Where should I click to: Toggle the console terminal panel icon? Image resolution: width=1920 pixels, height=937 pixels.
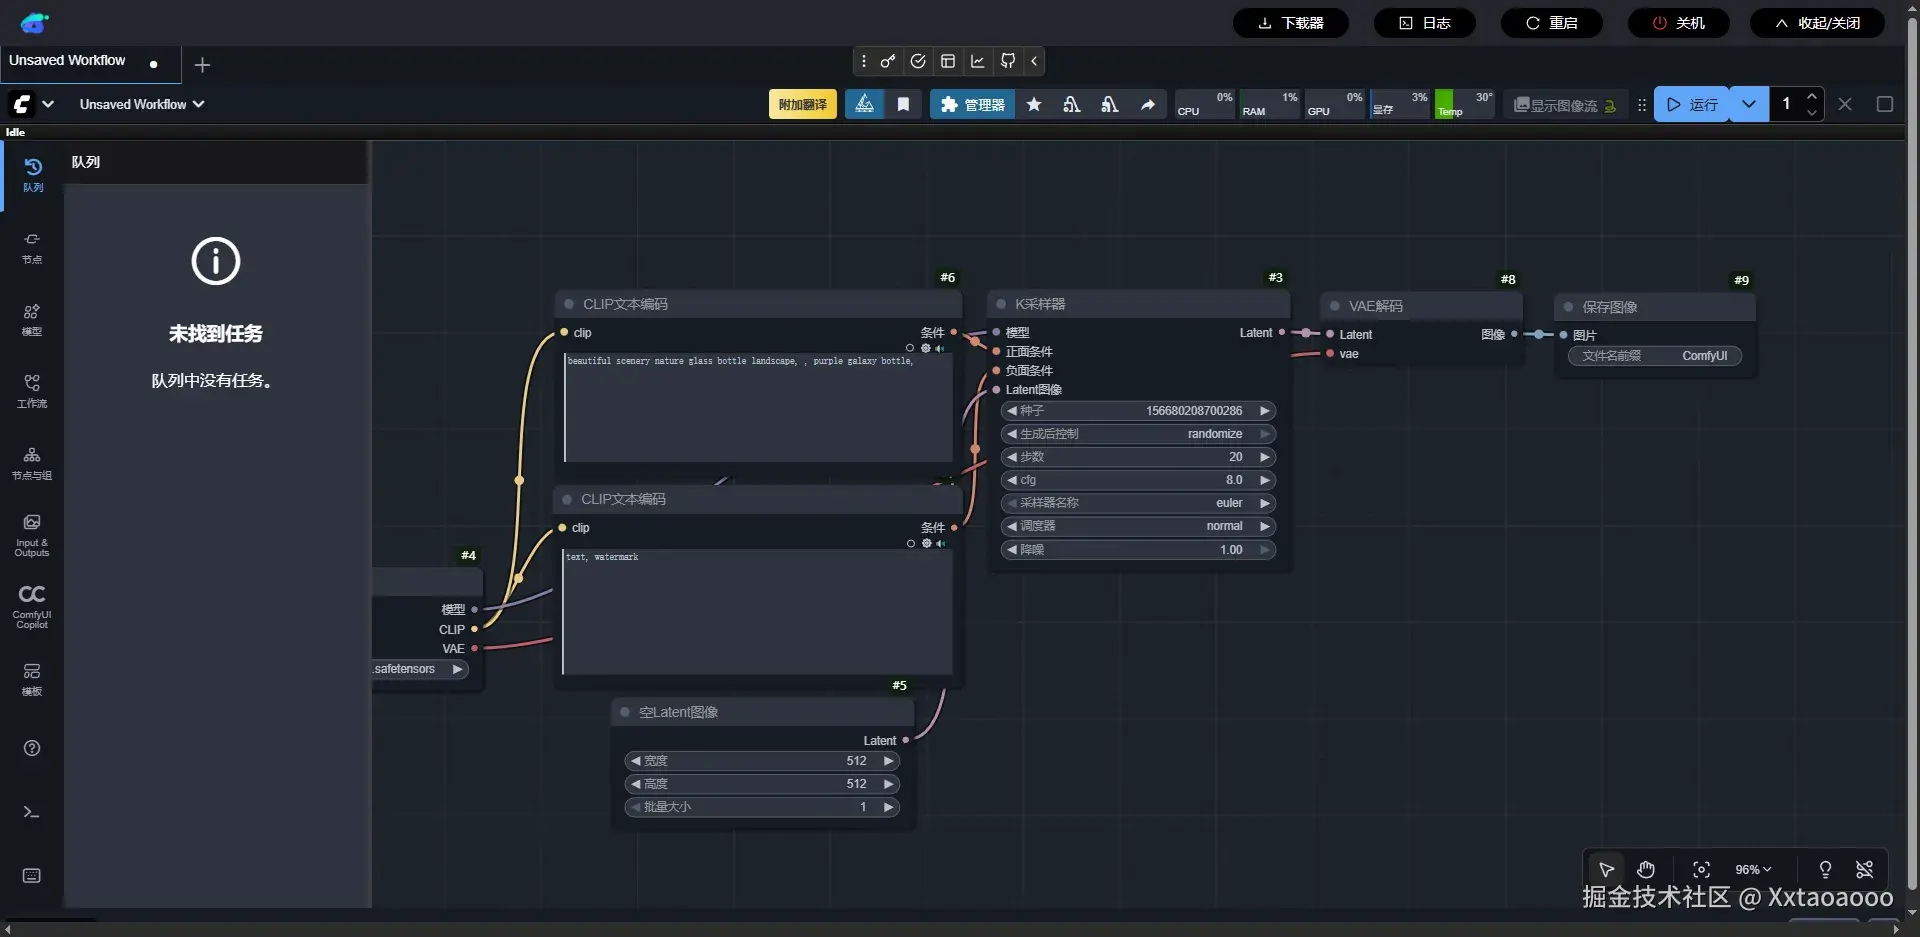(32, 812)
